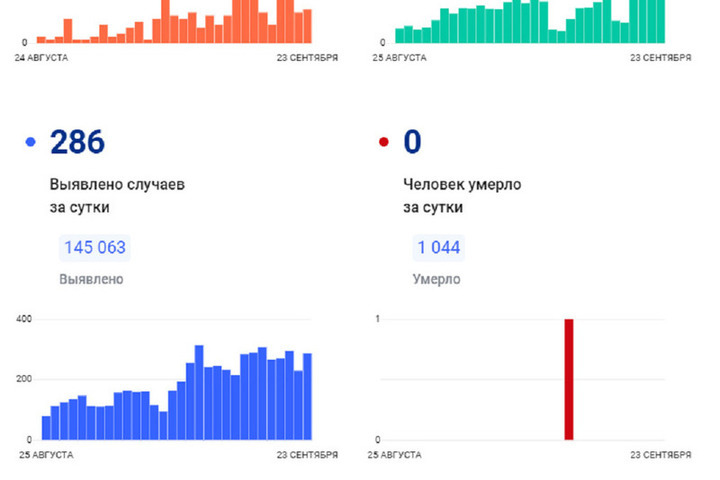Click '25 АВГУСТА' under the green chart
The width and height of the screenshot is (720, 480).
click(399, 58)
